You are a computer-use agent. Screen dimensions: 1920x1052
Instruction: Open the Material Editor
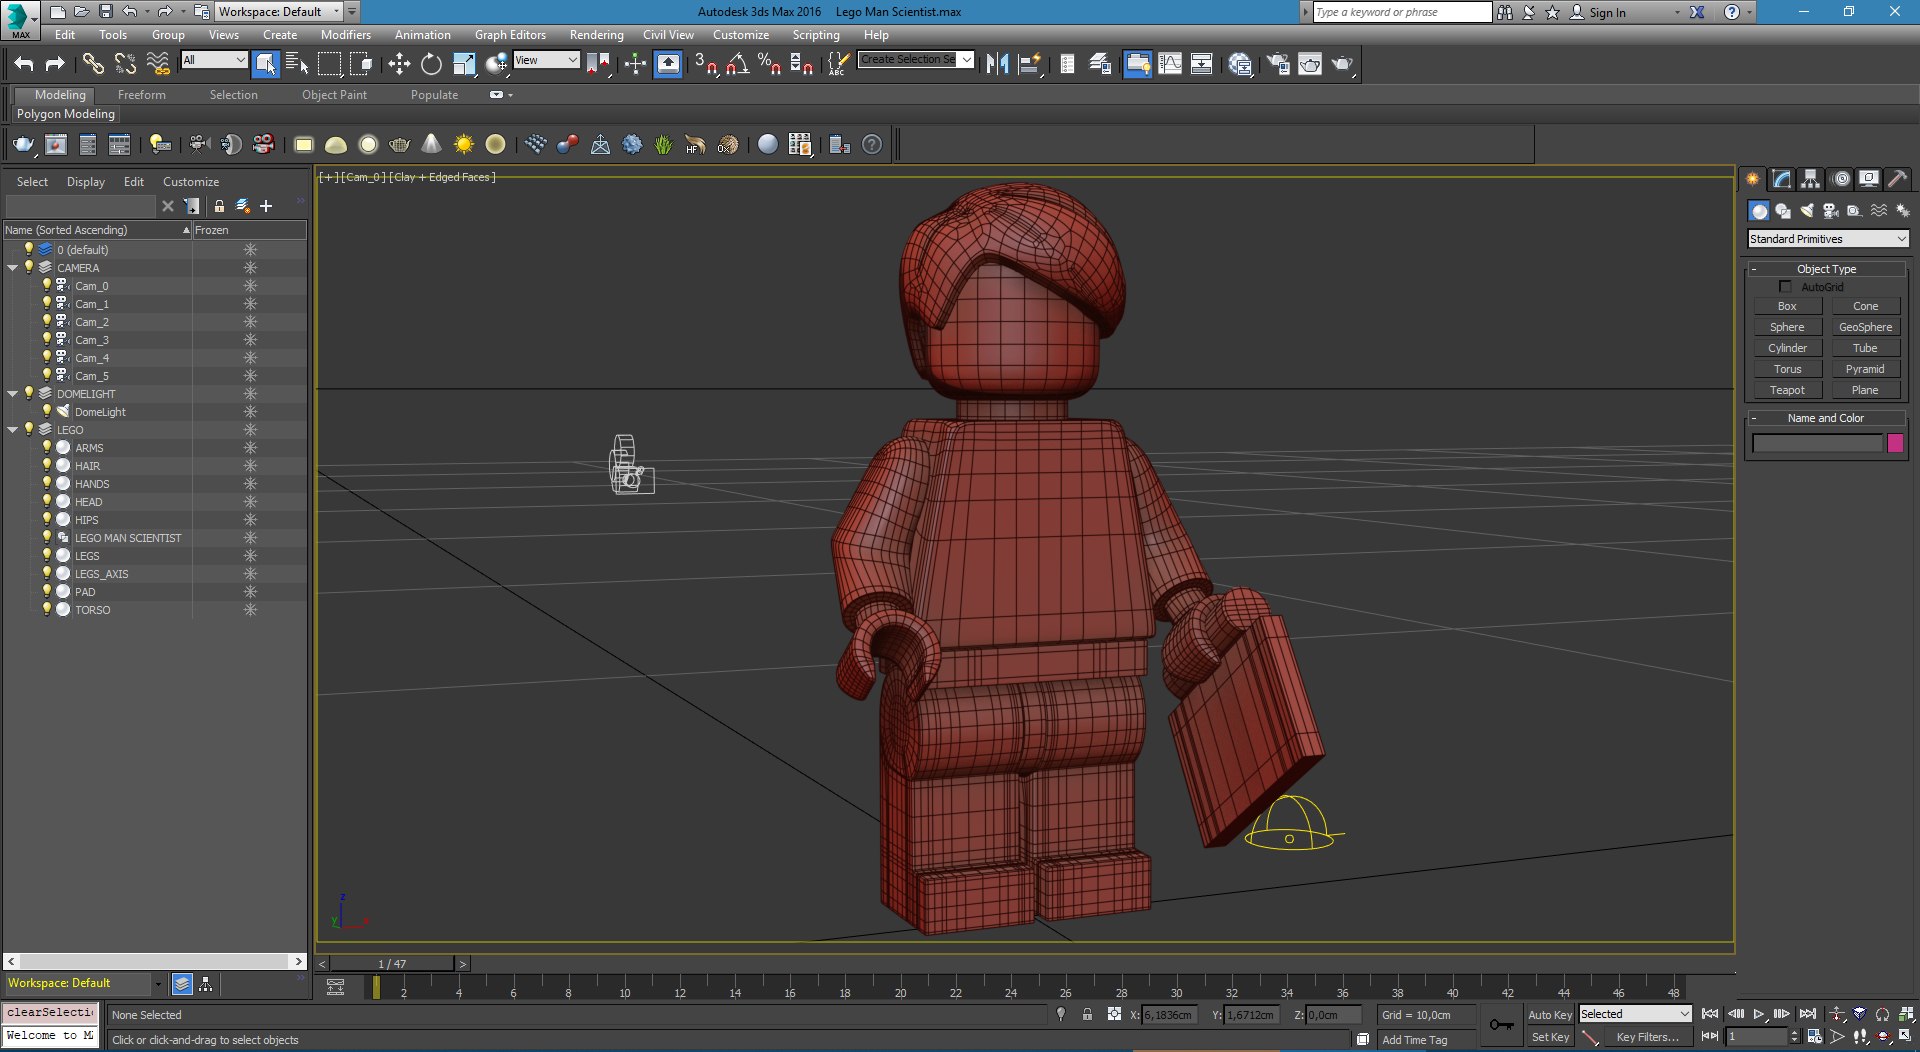tap(1240, 64)
